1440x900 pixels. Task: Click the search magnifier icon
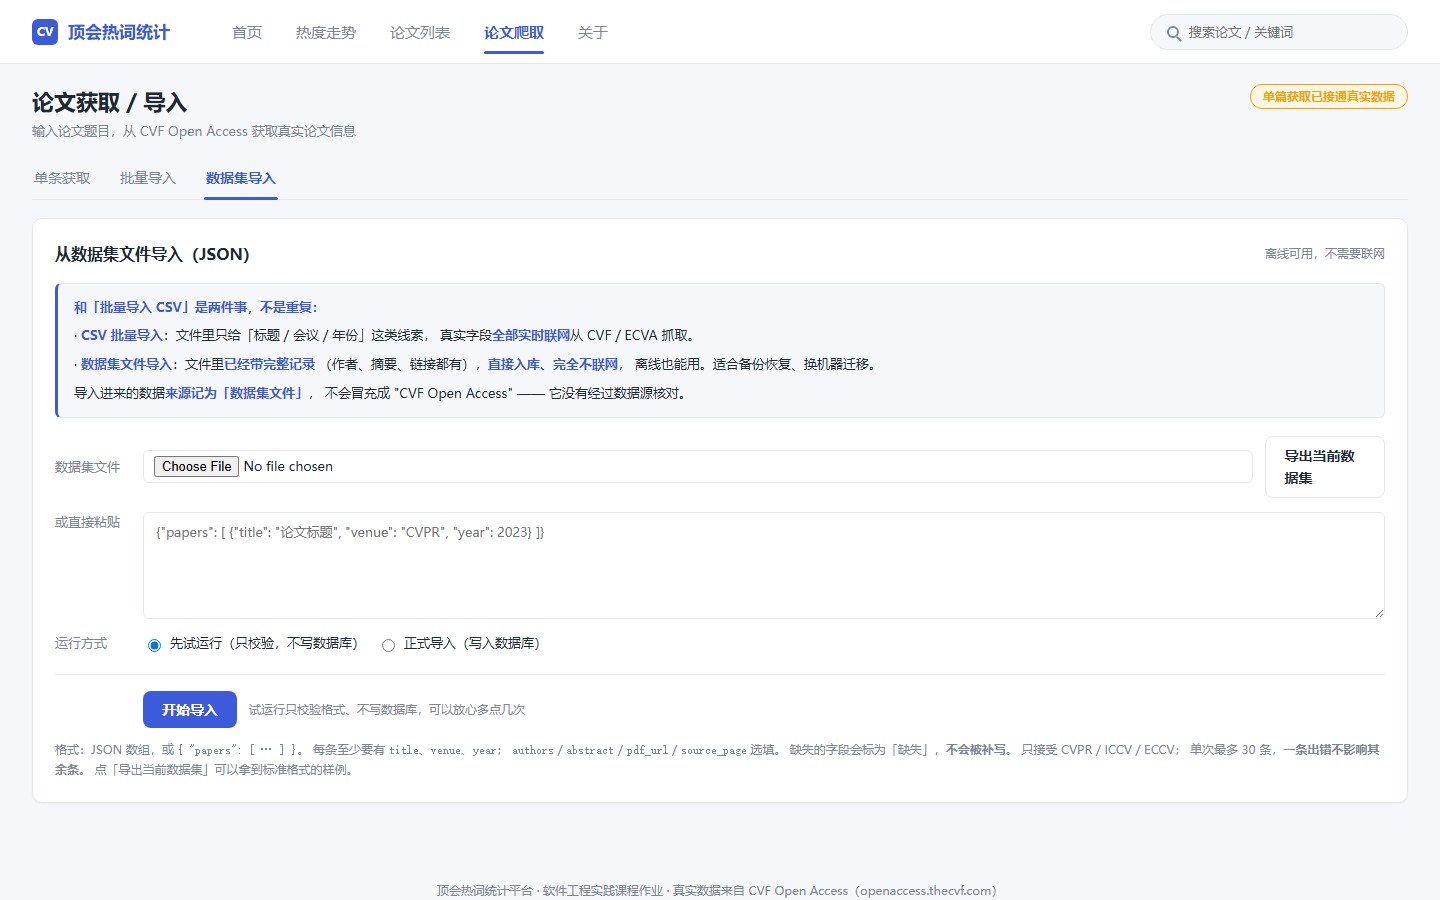pyautogui.click(x=1174, y=33)
